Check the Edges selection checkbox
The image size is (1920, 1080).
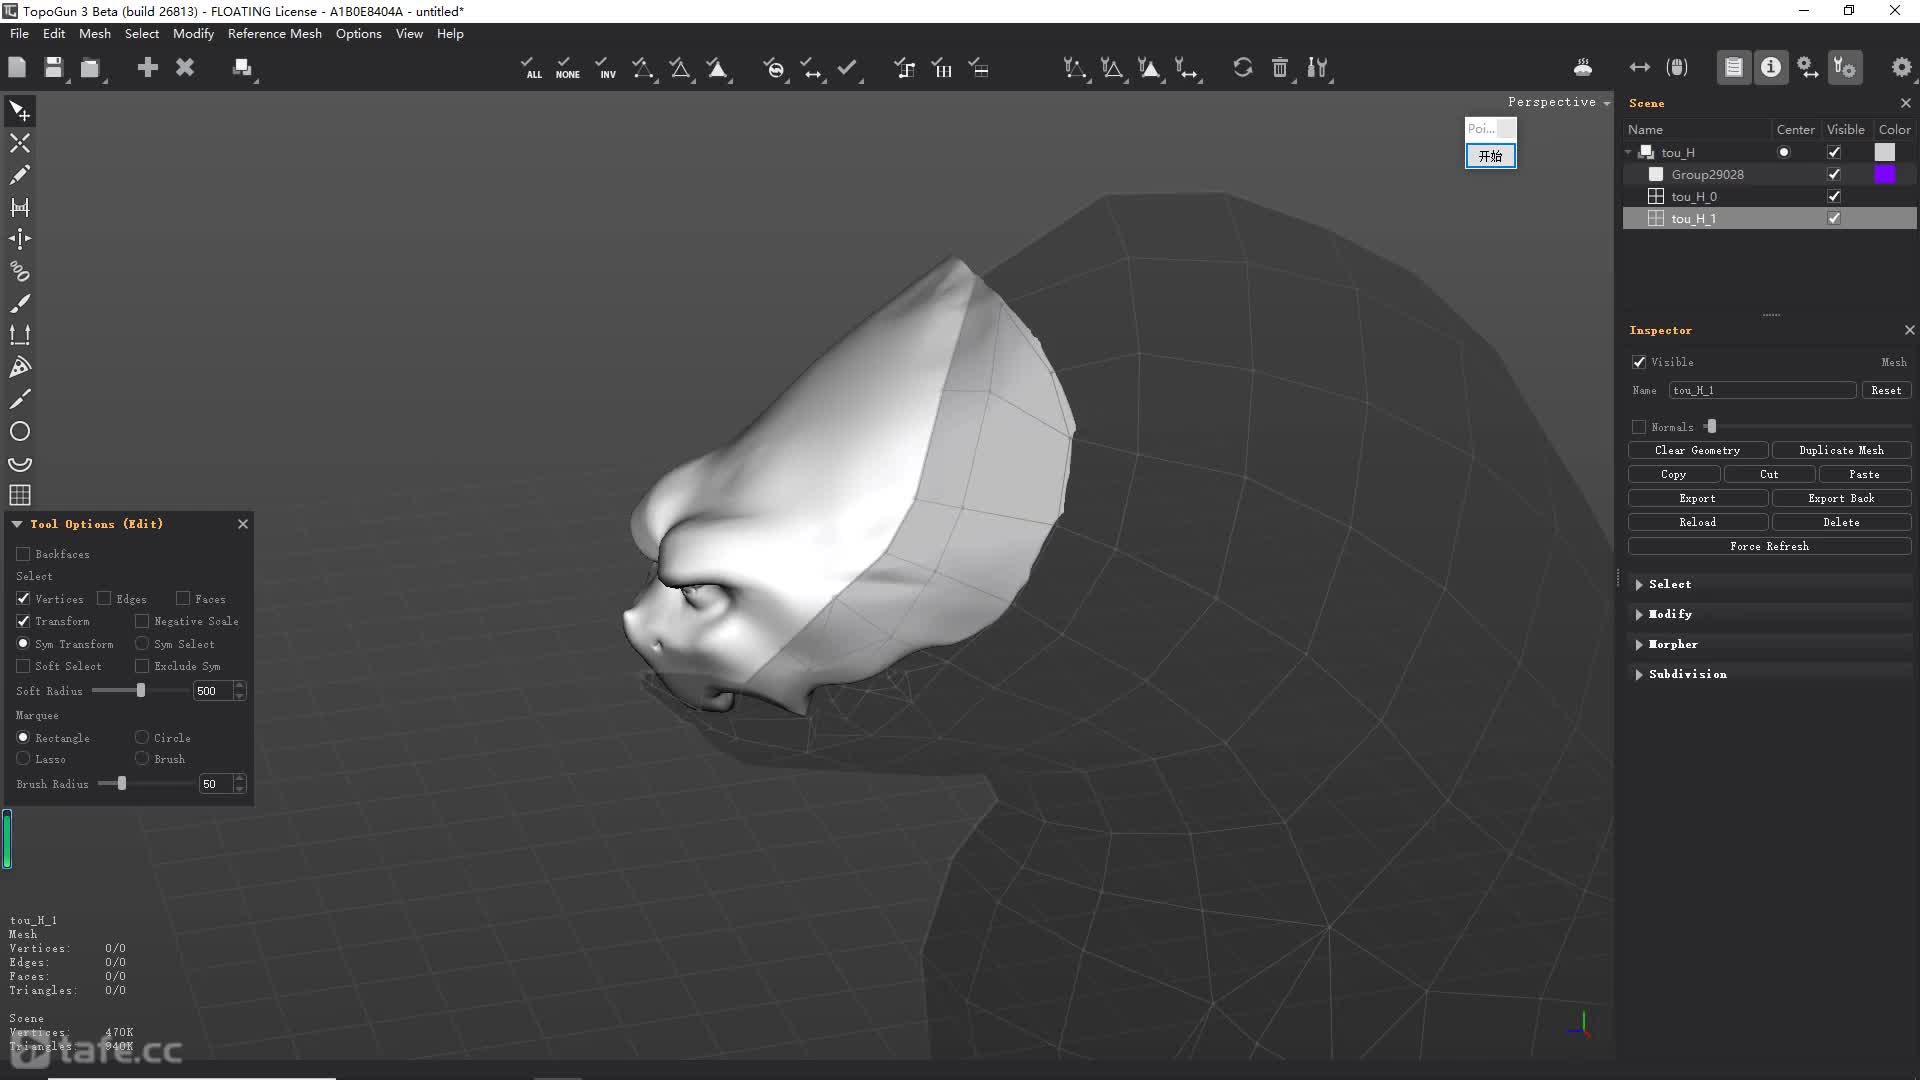point(104,598)
